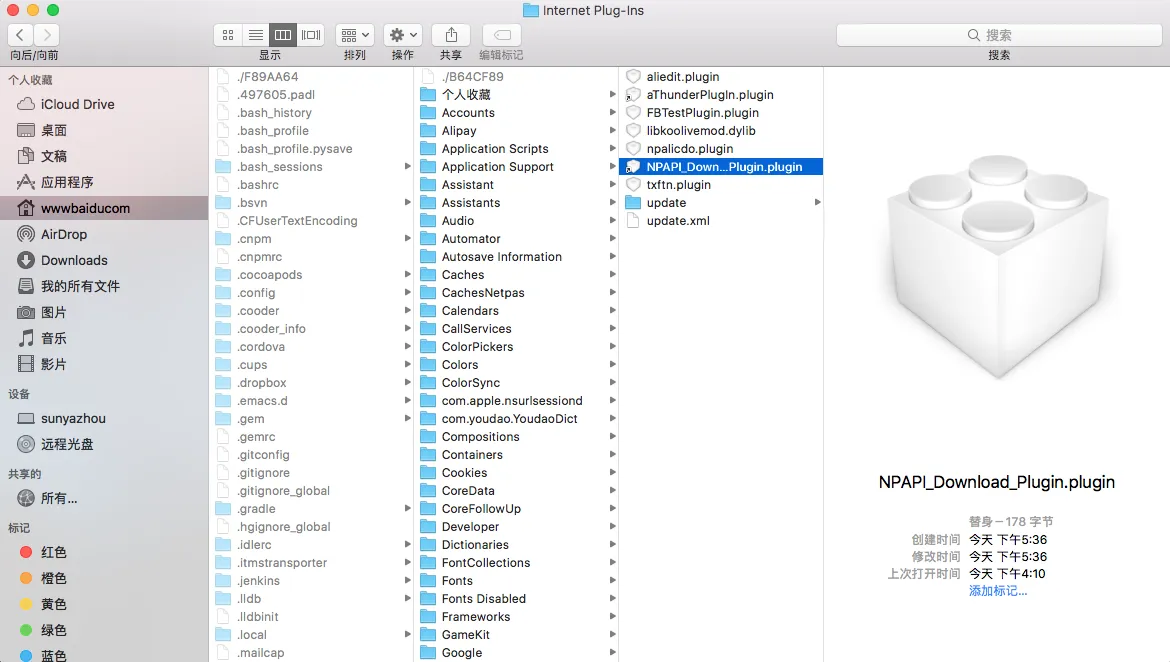Select the update.xml file
Viewport: 1170px width, 662px height.
tap(678, 221)
